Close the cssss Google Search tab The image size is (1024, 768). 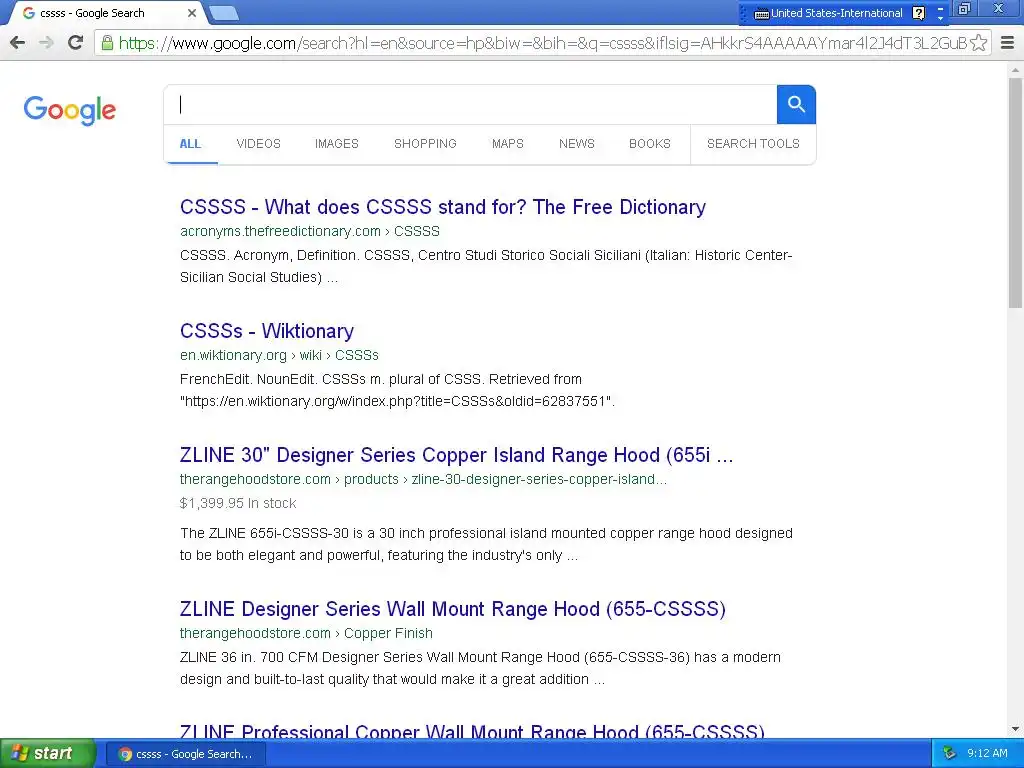(191, 13)
